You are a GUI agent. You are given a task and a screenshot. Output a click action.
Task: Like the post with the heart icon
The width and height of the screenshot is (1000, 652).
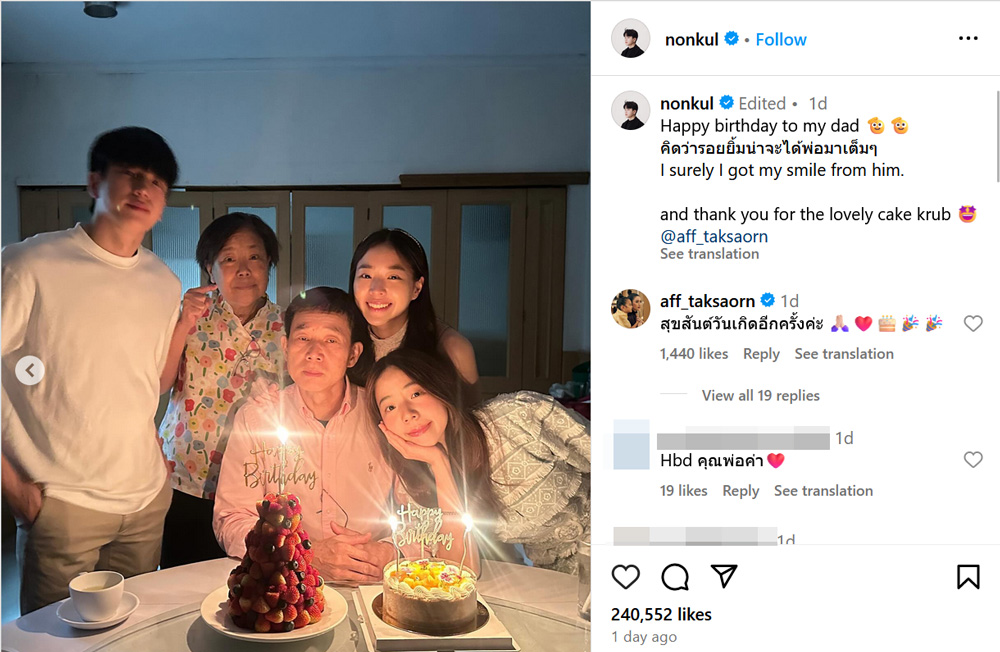(x=626, y=577)
